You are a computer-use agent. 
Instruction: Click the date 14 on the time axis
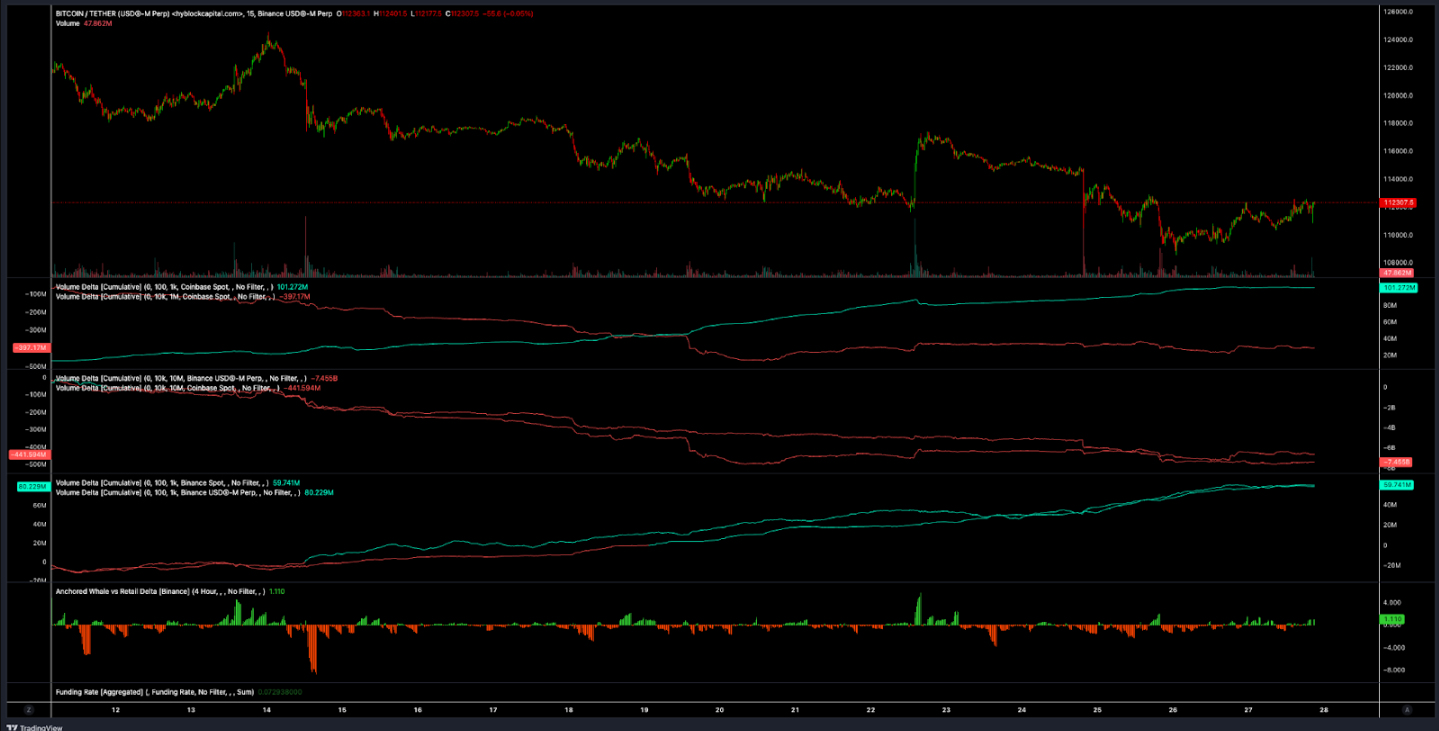point(267,710)
